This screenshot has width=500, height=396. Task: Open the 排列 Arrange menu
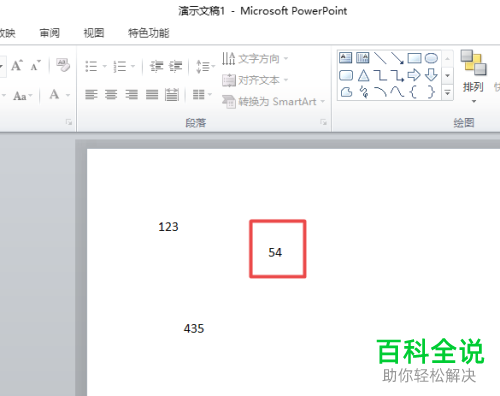tap(473, 77)
